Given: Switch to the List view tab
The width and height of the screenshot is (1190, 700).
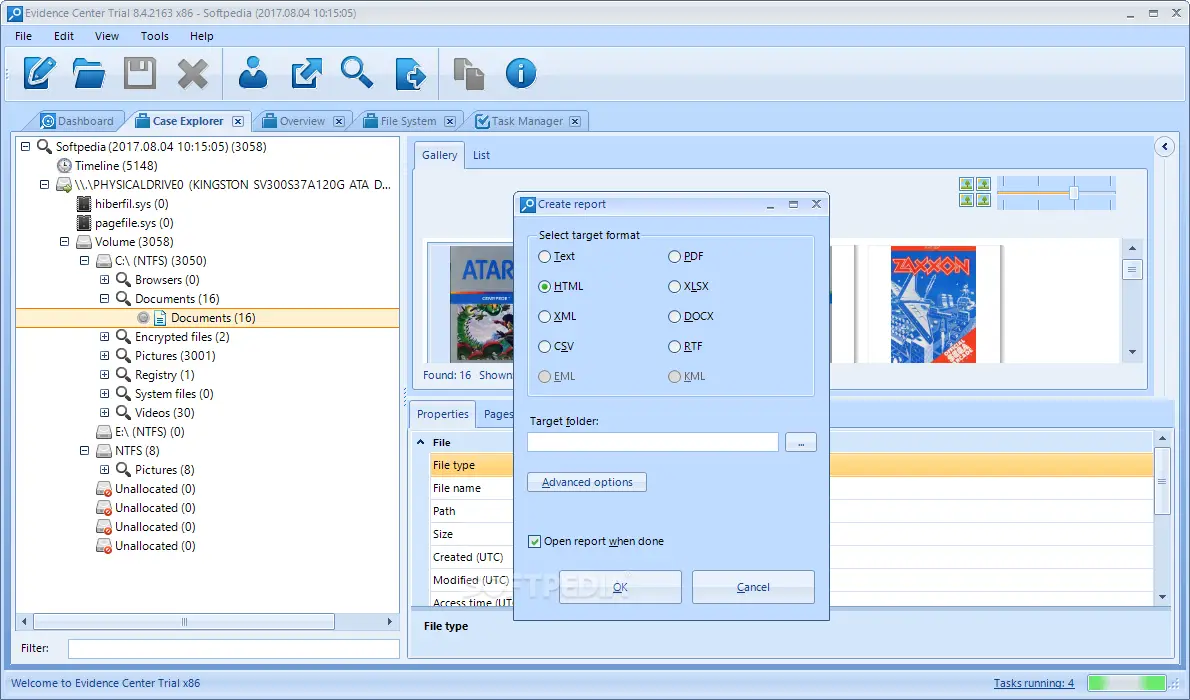Looking at the screenshot, I should coord(481,155).
